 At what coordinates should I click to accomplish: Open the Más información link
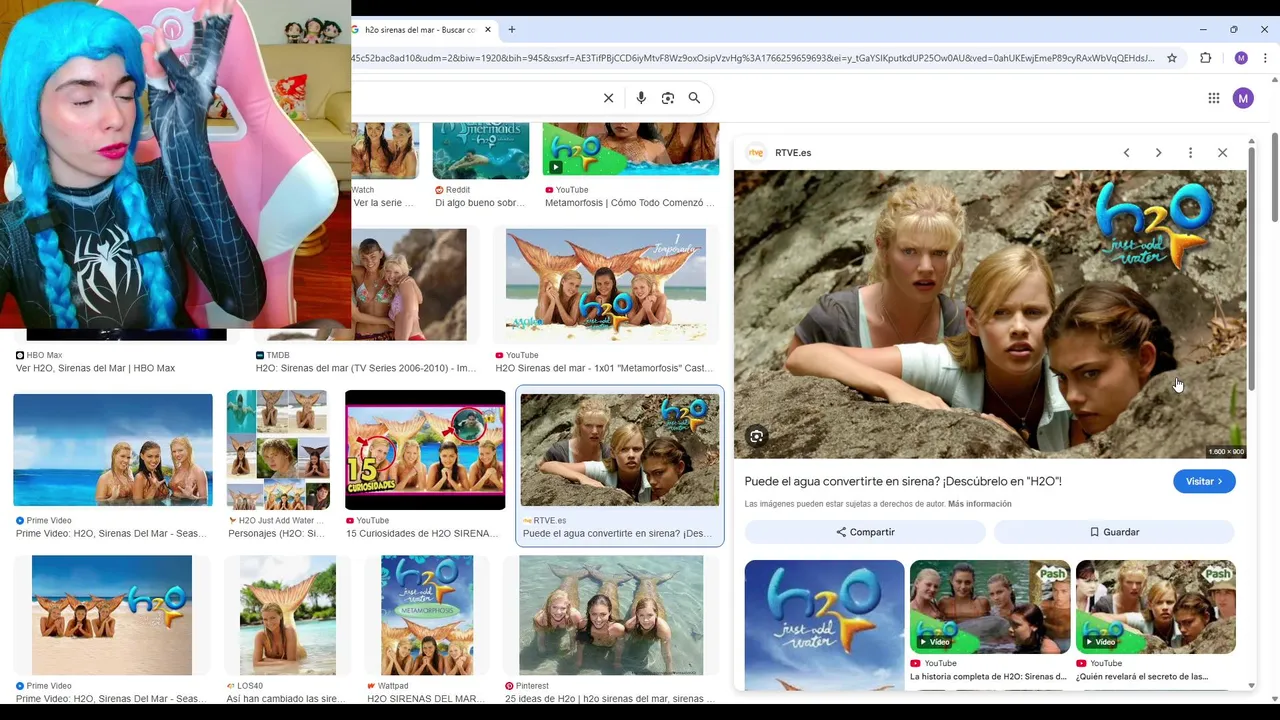(980, 504)
